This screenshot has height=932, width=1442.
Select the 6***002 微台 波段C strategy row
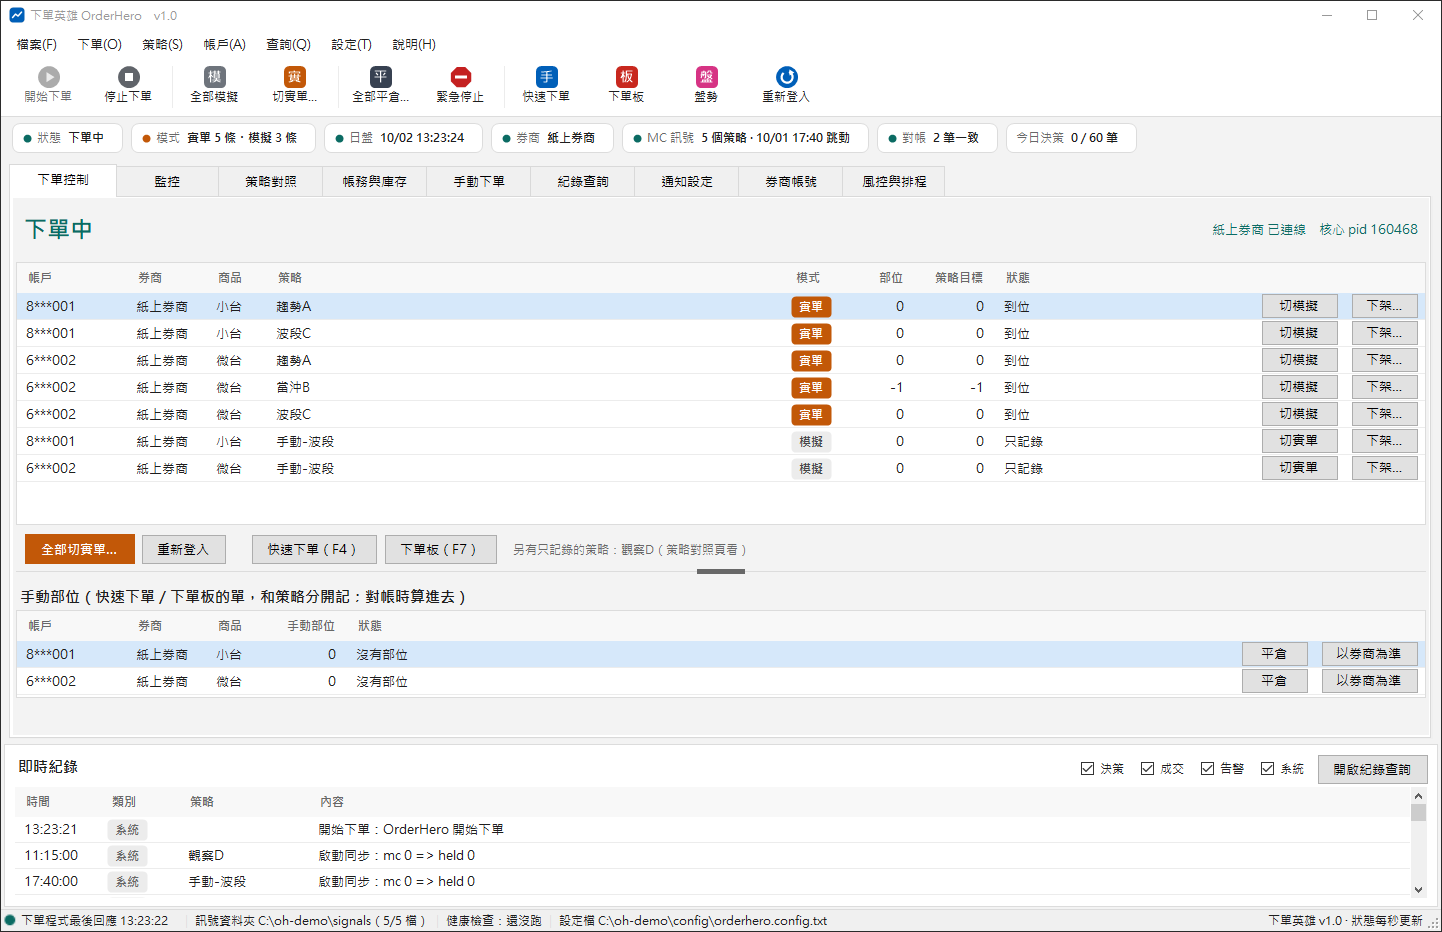pos(721,414)
